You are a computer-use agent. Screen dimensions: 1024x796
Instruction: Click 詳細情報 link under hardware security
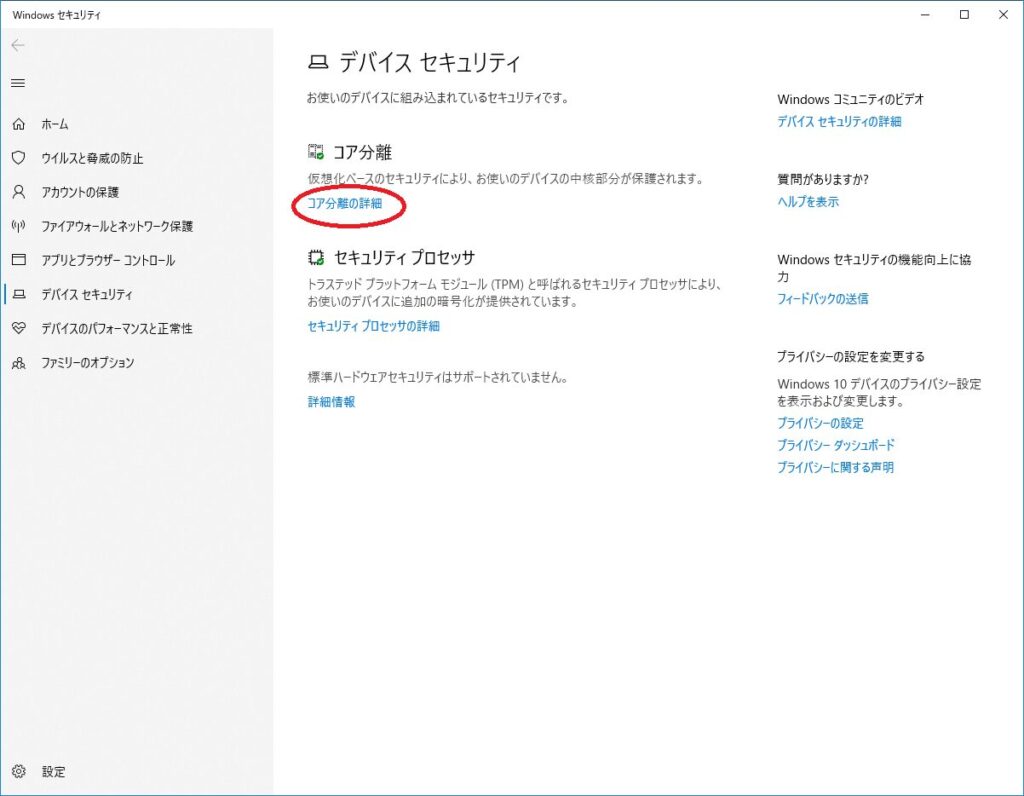click(x=331, y=402)
